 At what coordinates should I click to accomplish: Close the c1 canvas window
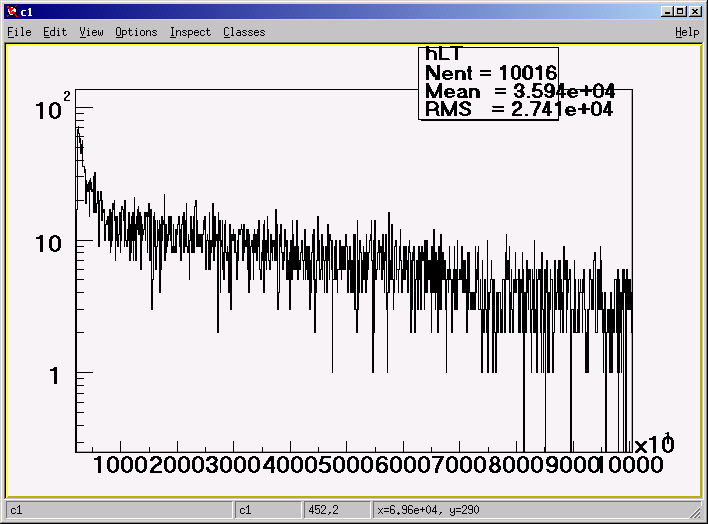point(695,11)
